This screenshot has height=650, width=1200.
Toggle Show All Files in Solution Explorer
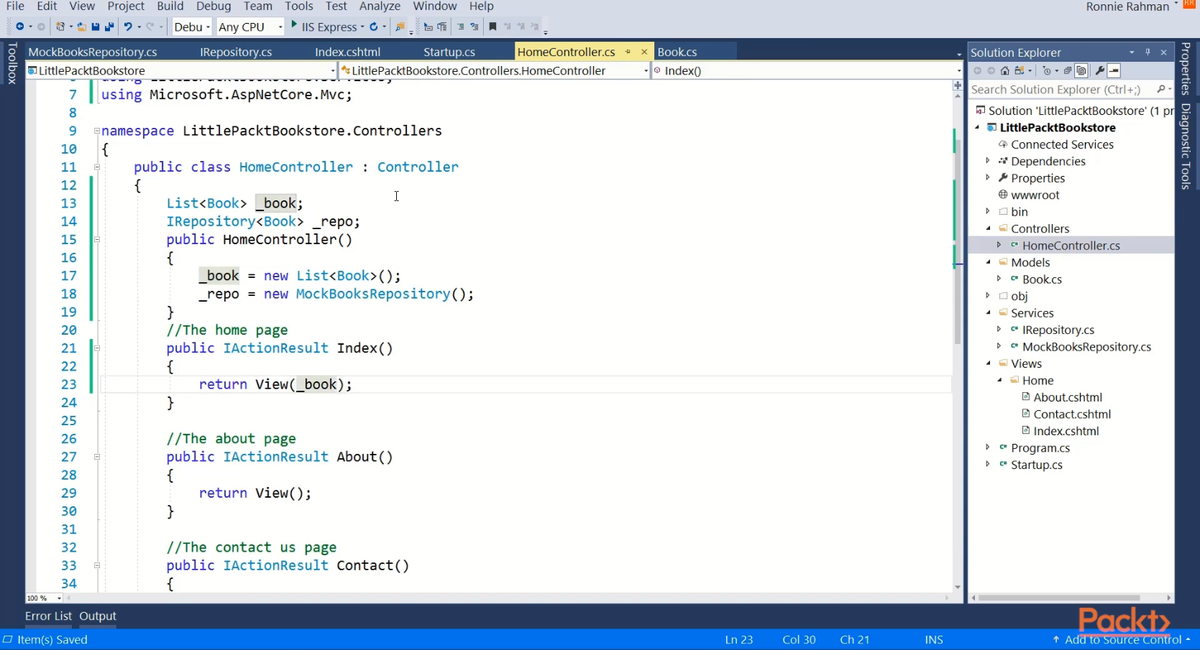pyautogui.click(x=1081, y=71)
